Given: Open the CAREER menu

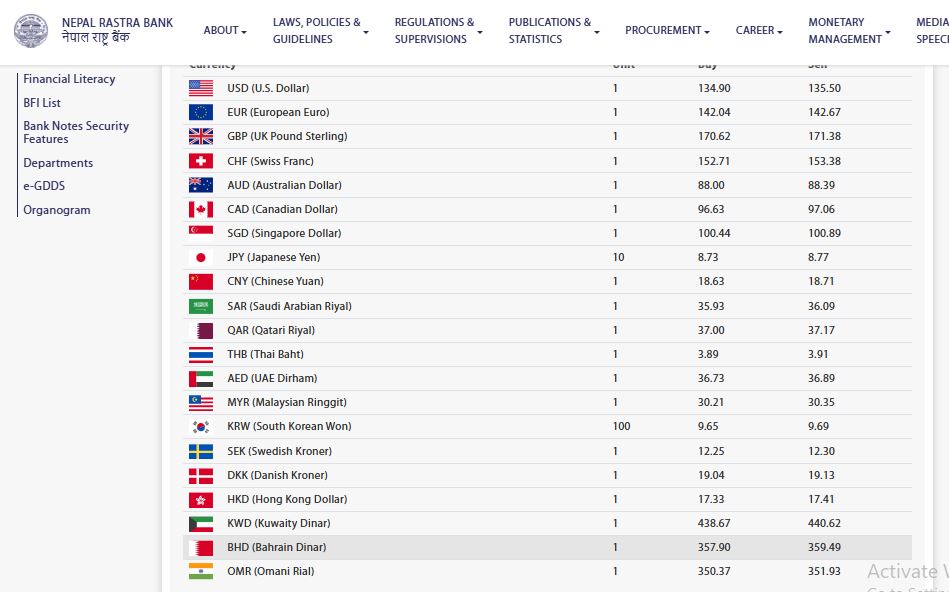Looking at the screenshot, I should (x=759, y=31).
